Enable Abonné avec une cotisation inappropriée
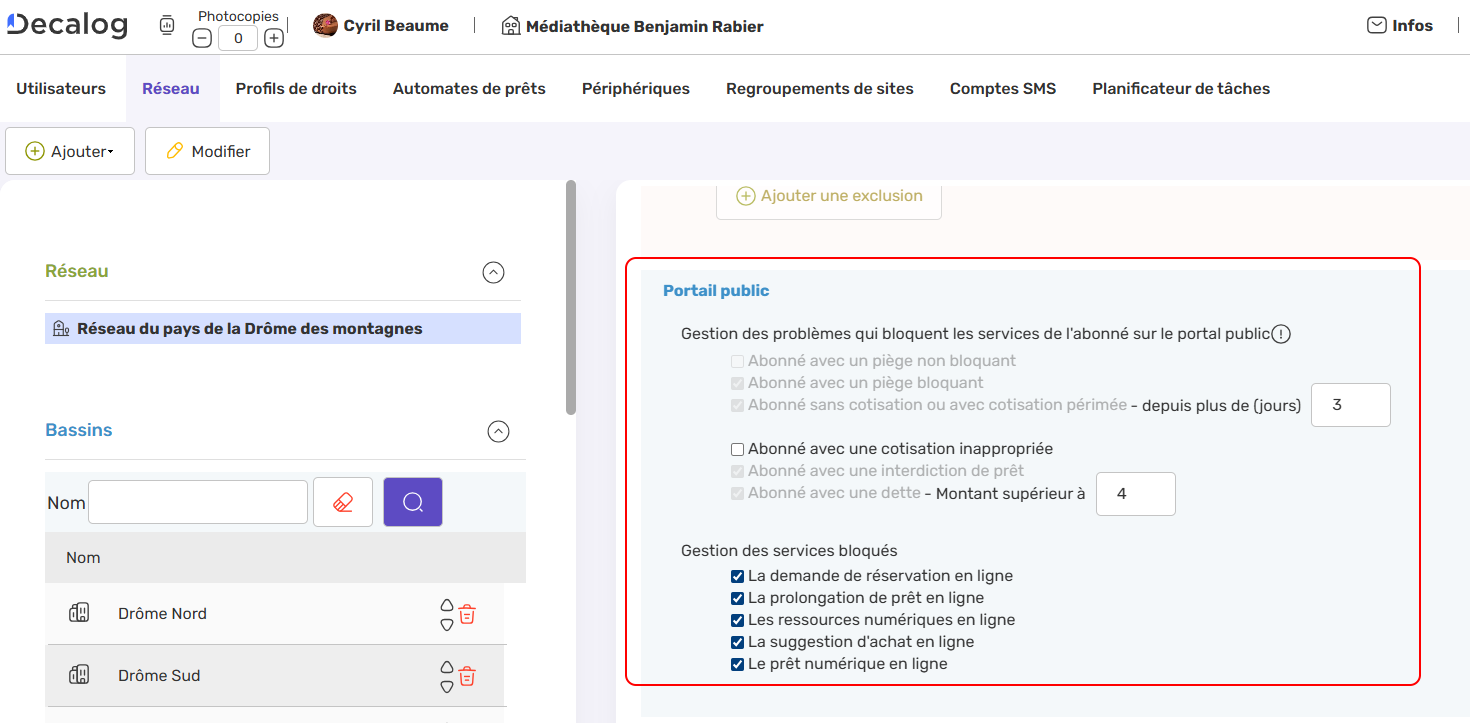1470x723 pixels. [737, 449]
